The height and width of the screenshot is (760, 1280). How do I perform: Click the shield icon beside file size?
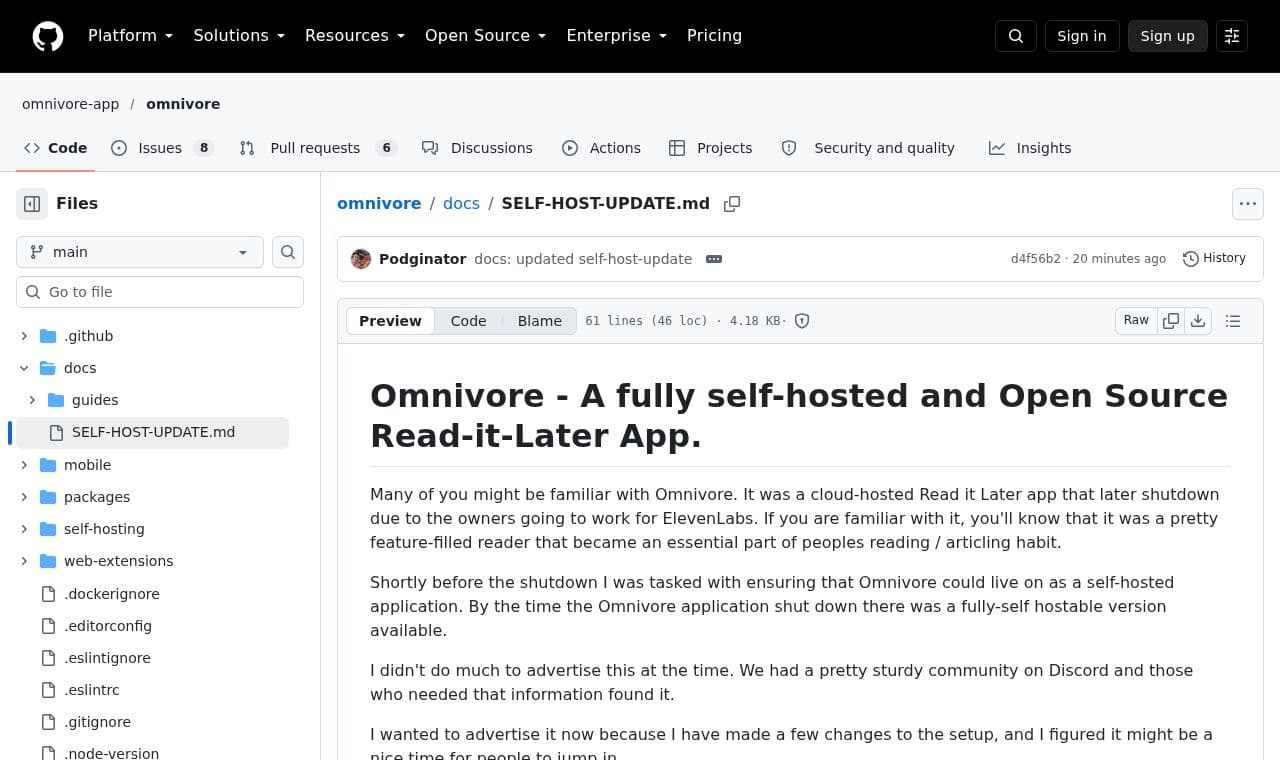[x=802, y=321]
